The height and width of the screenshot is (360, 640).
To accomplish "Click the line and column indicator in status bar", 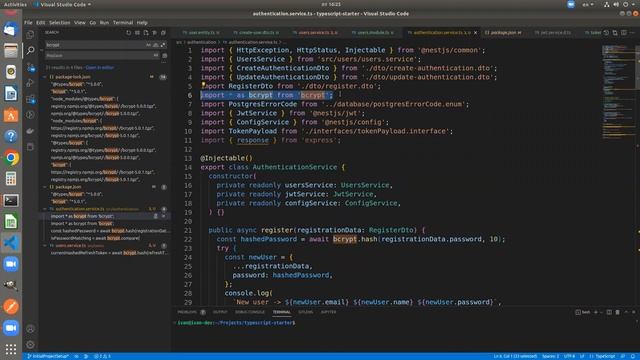I will [x=515, y=356].
